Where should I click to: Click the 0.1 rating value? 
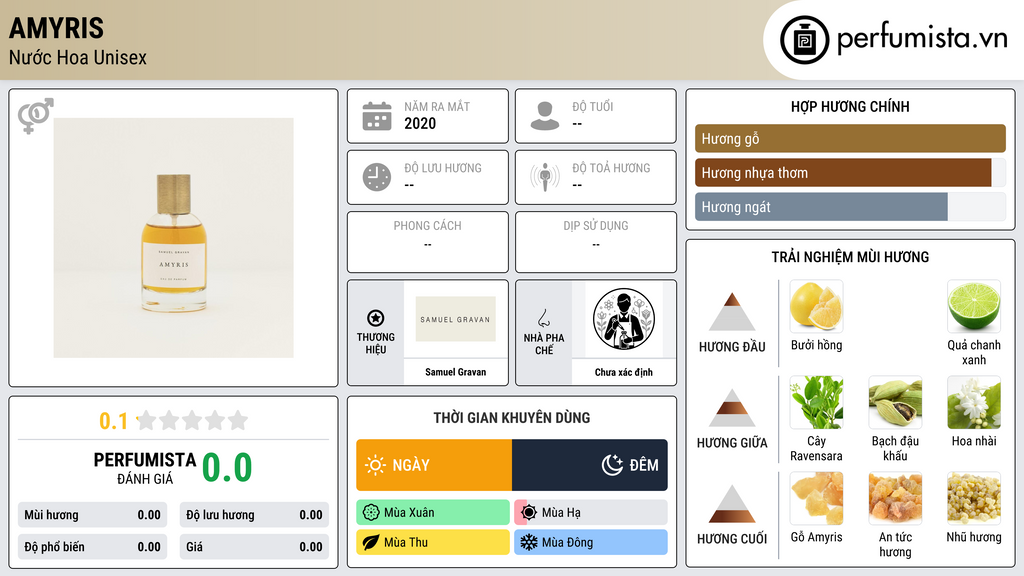(114, 421)
